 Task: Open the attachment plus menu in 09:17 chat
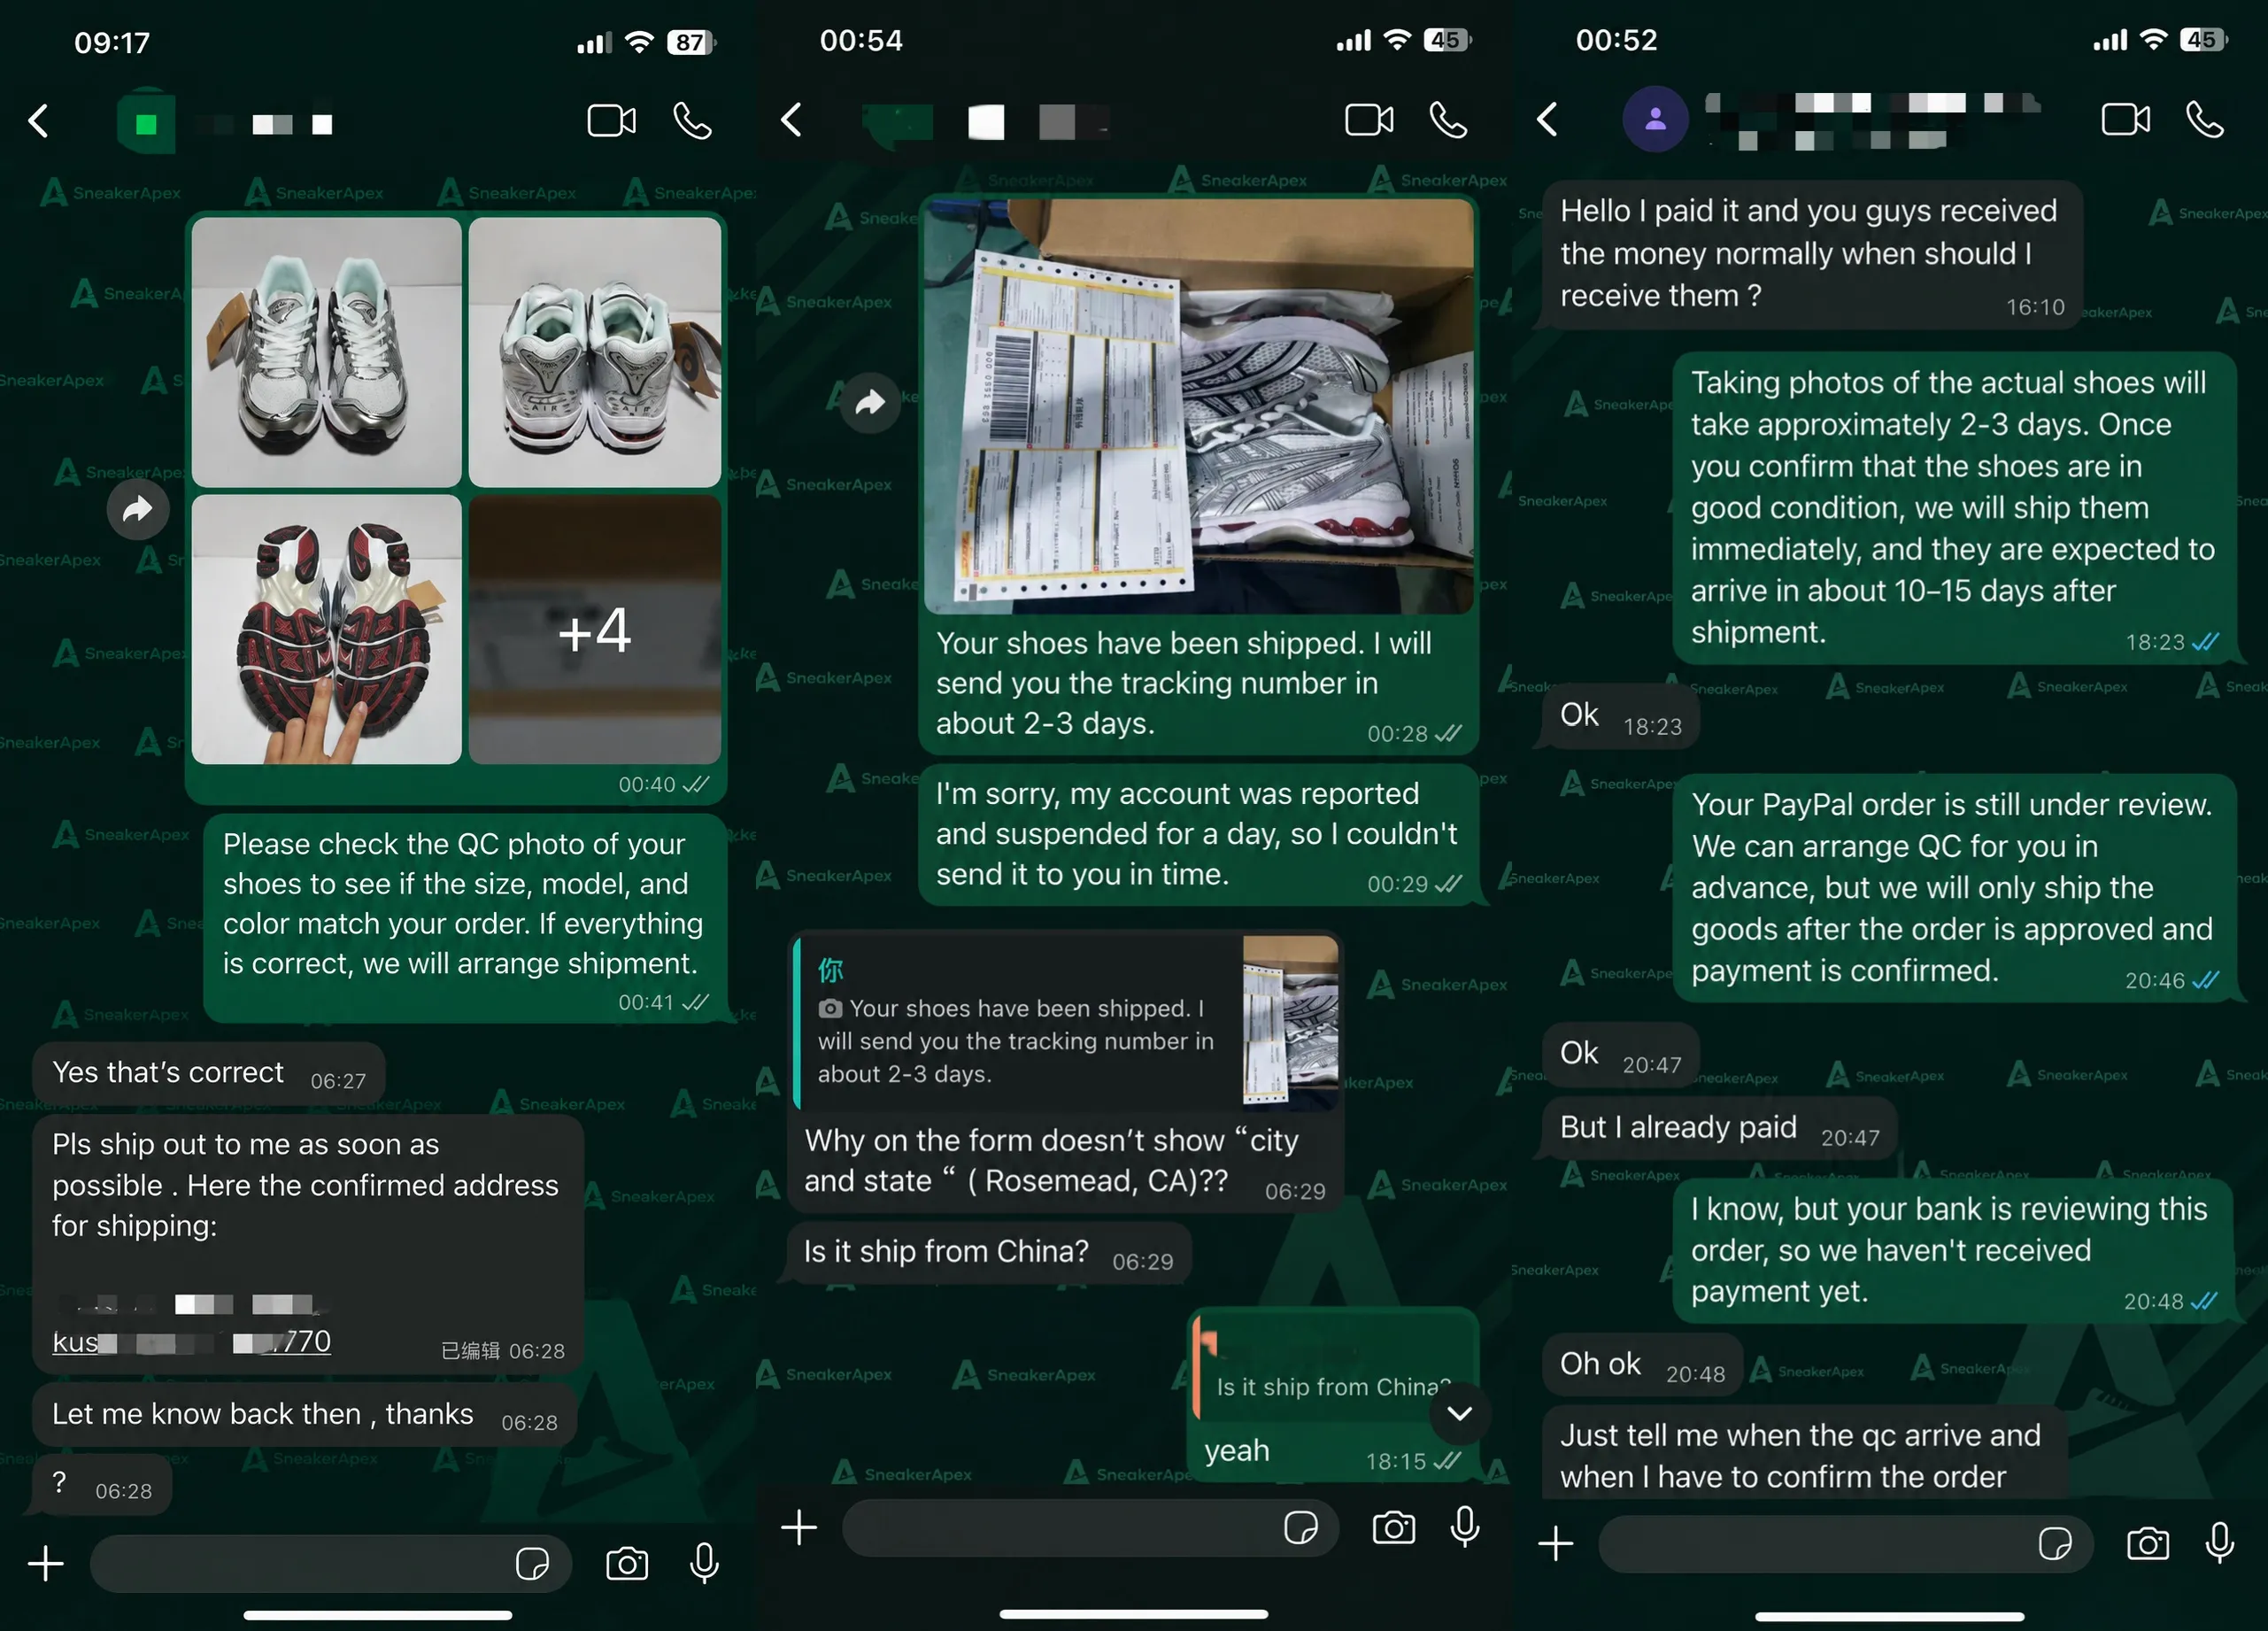coord(46,1564)
